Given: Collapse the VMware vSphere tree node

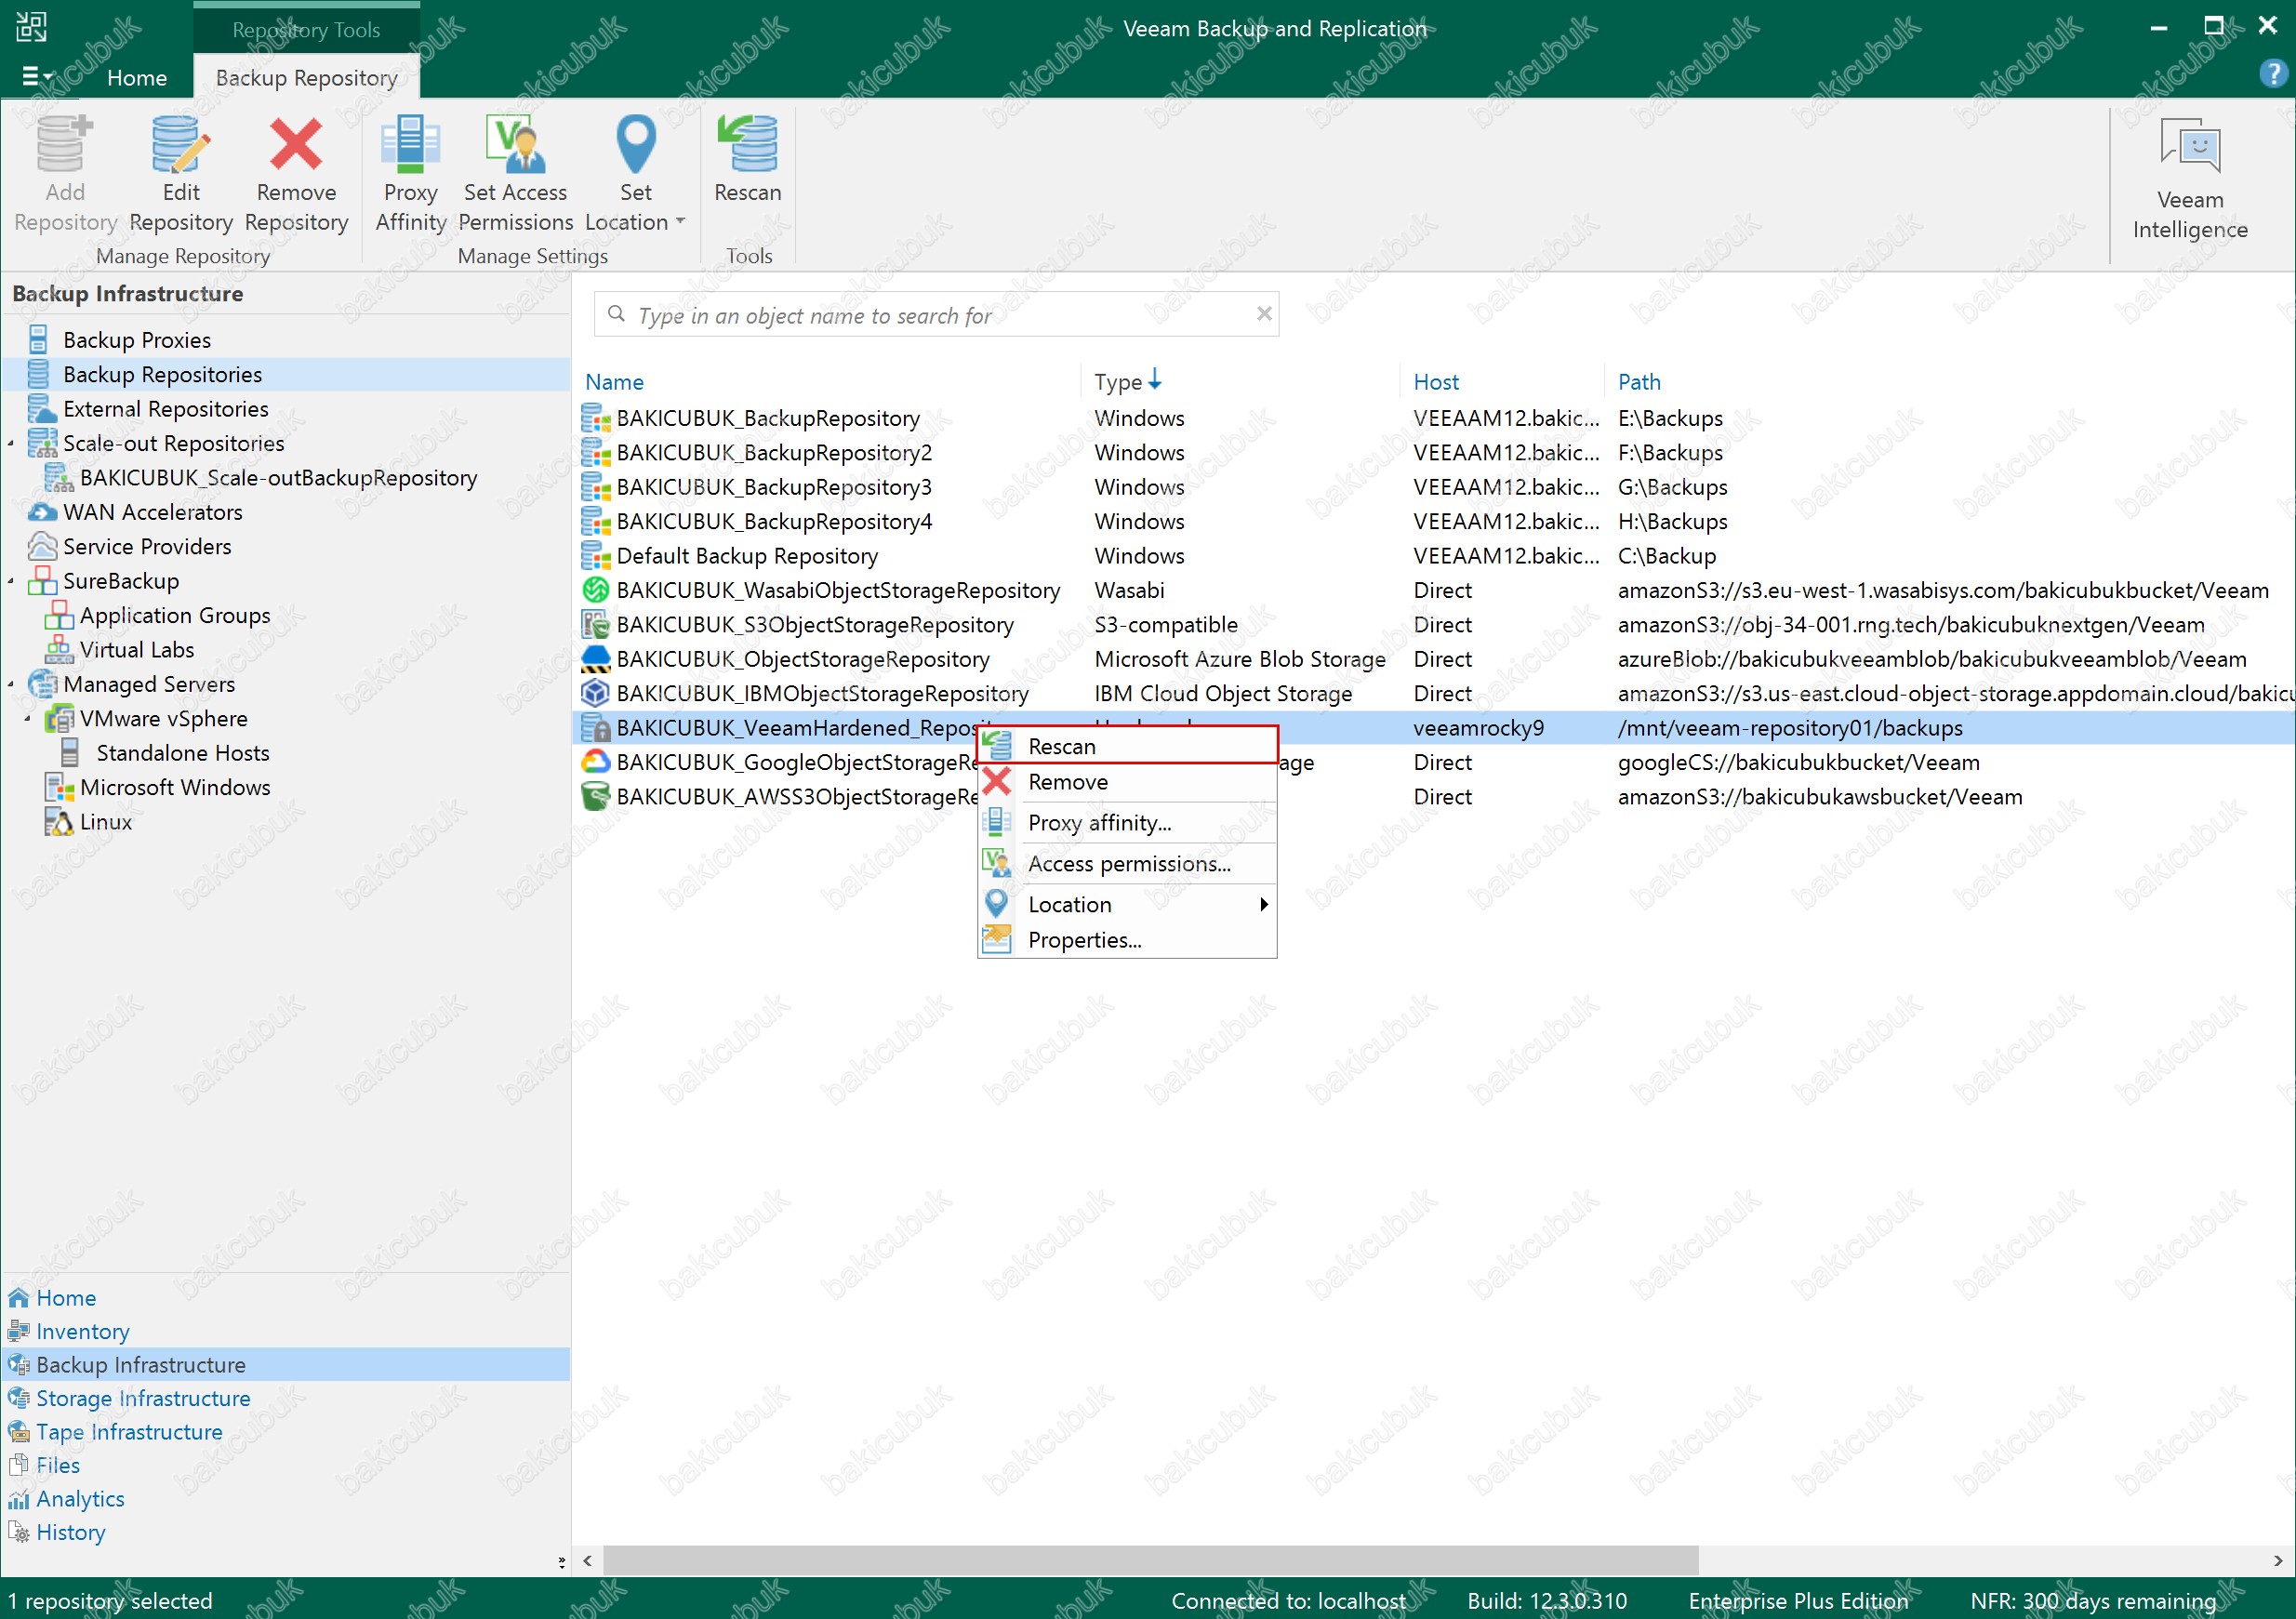Looking at the screenshot, I should pos(28,719).
